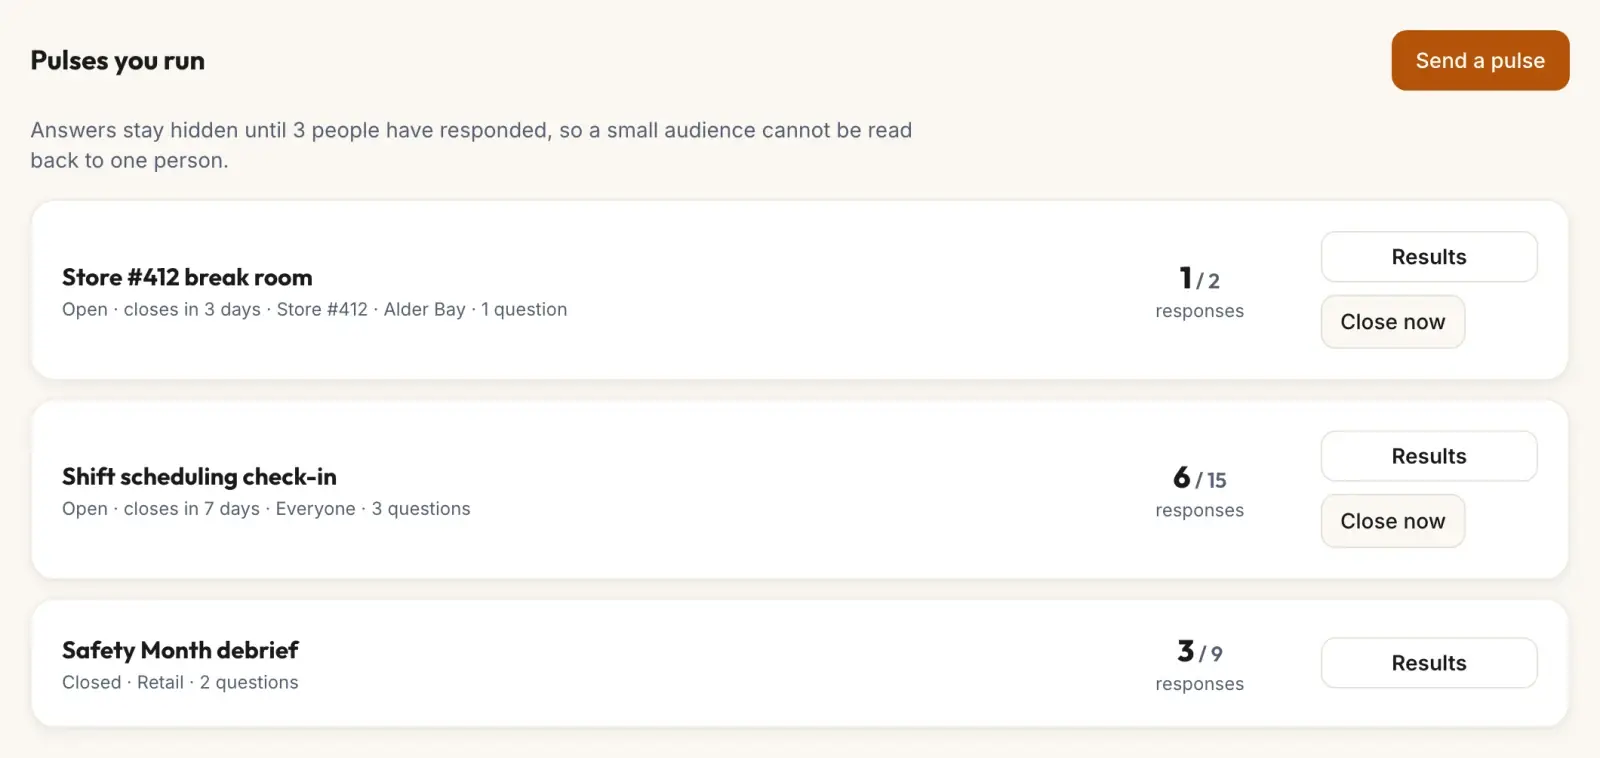The height and width of the screenshot is (758, 1600).
Task: Select the Store #412 break room title
Action: click(187, 277)
